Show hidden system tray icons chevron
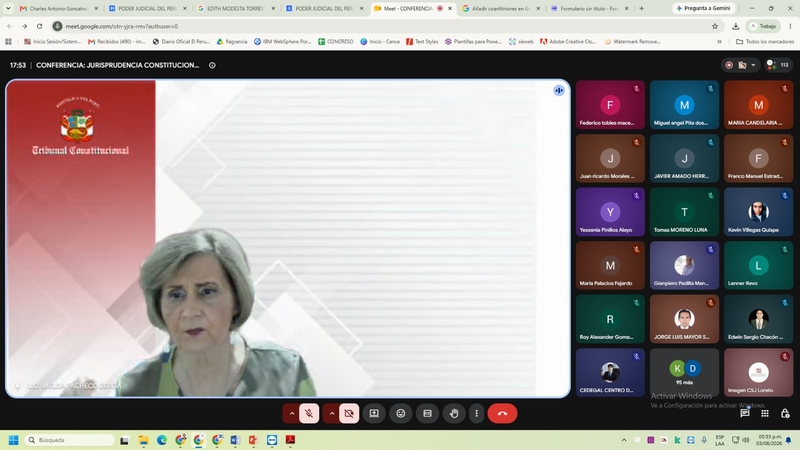The width and height of the screenshot is (800, 450). (624, 440)
